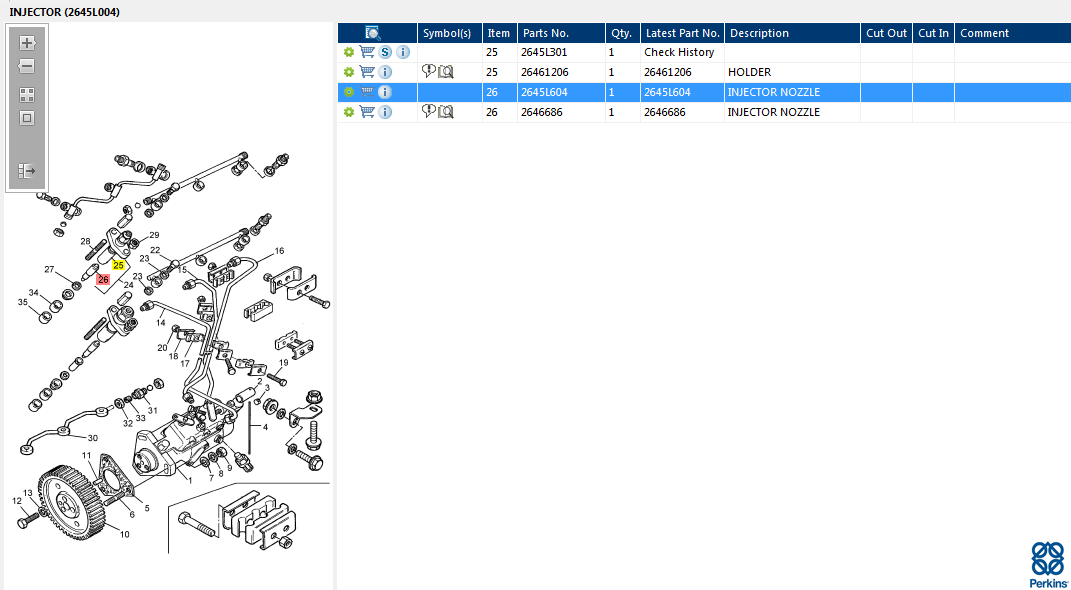This screenshot has height=590, width=1071.
Task: Click callout number 19 on the diagram
Action: coord(283,362)
